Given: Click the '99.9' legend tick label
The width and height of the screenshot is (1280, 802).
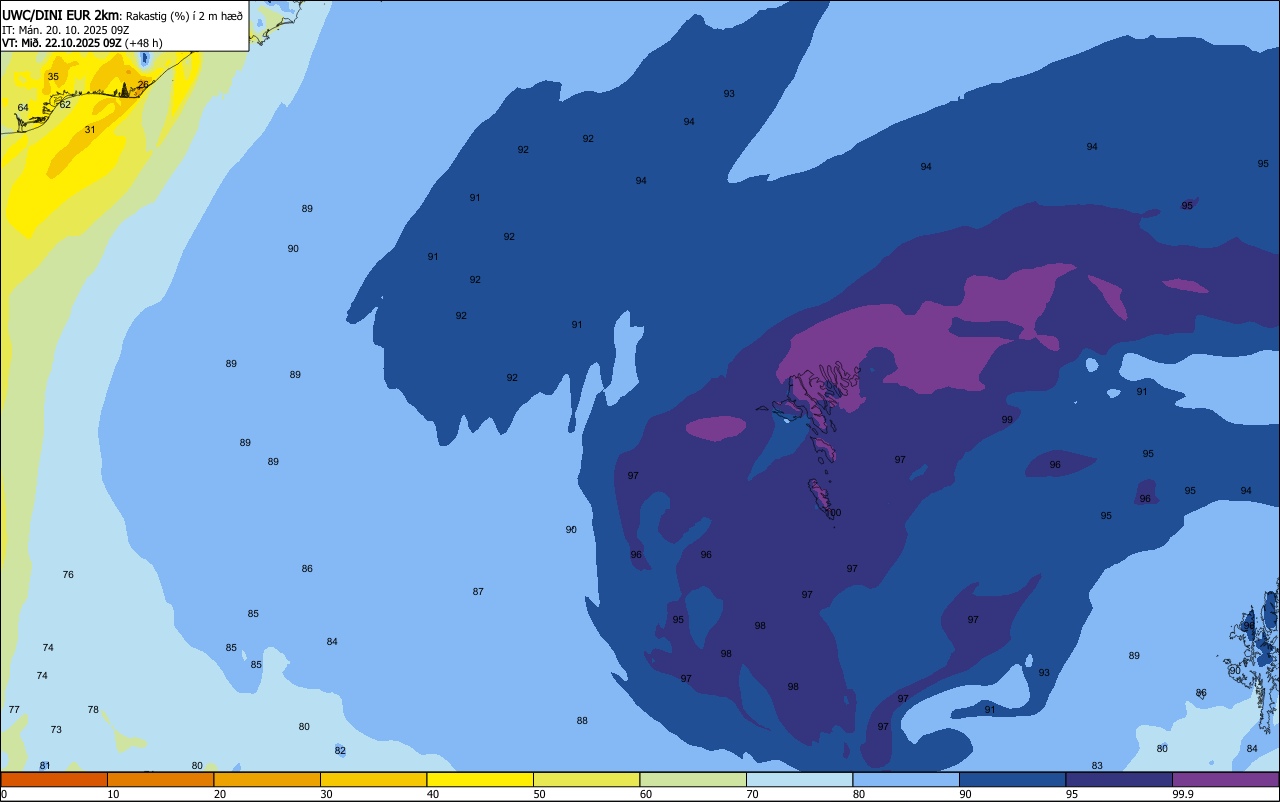Looking at the screenshot, I should (1183, 794).
